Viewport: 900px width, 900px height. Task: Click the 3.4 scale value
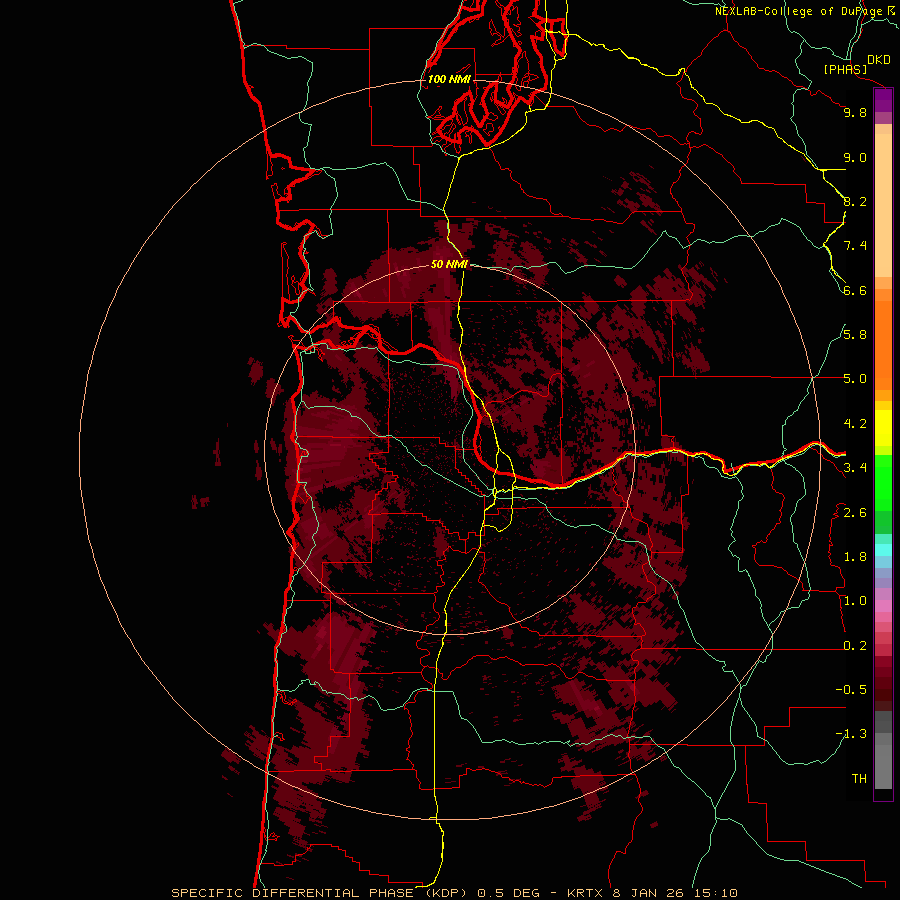pos(855,468)
